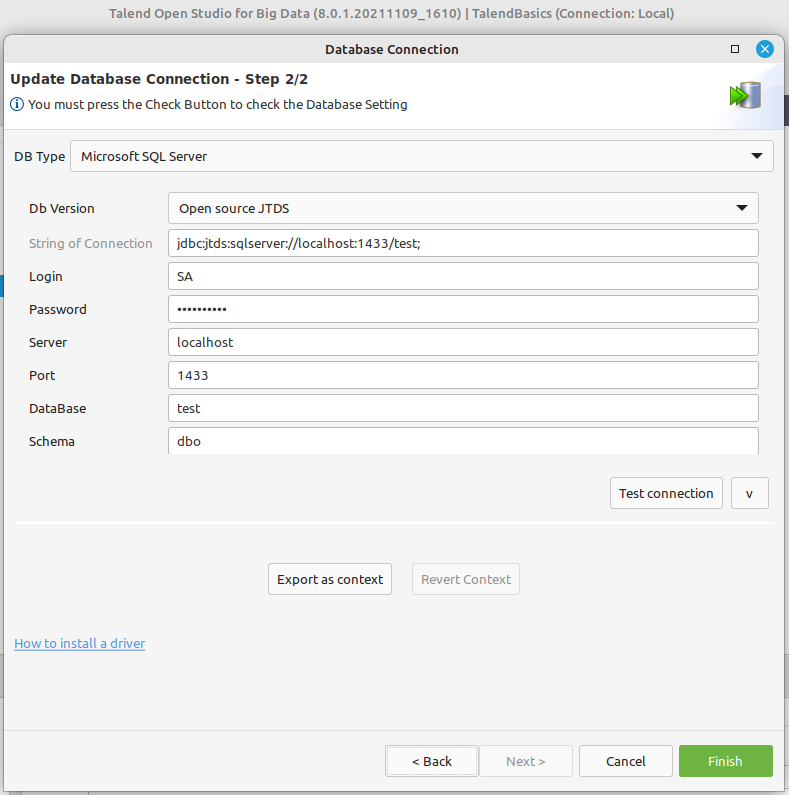Screen dimensions: 789x795
Task: Expand the Db Version combo box
Action: tap(463, 208)
